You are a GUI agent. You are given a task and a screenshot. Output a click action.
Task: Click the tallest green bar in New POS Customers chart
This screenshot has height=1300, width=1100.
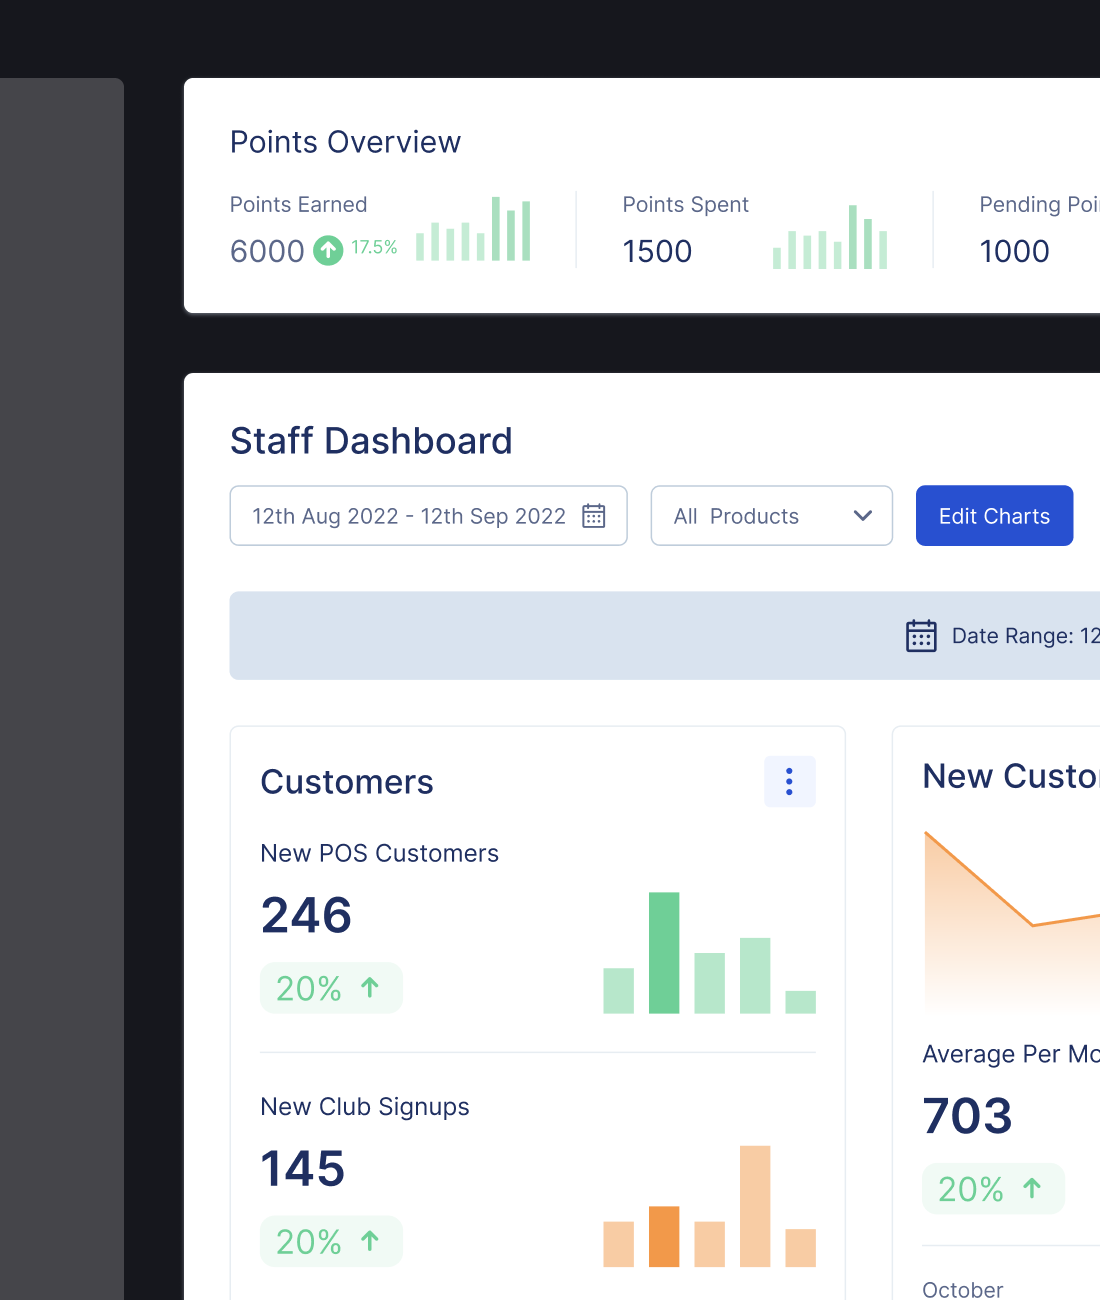click(x=664, y=953)
